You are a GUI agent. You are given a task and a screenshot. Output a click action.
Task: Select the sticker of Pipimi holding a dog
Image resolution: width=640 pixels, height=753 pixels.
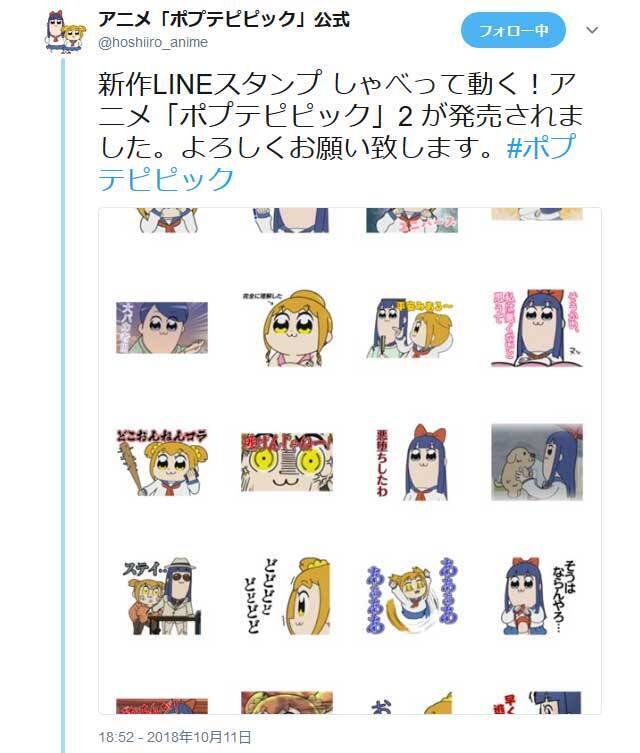[x=537, y=462]
